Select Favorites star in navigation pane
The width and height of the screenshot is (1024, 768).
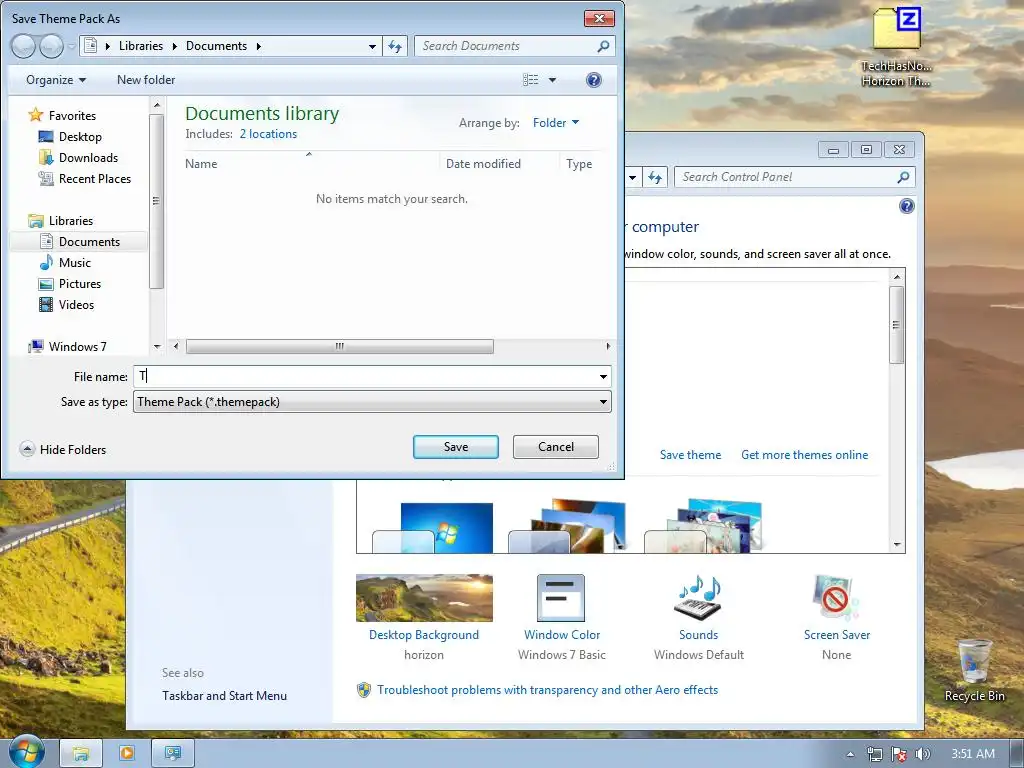(36, 116)
